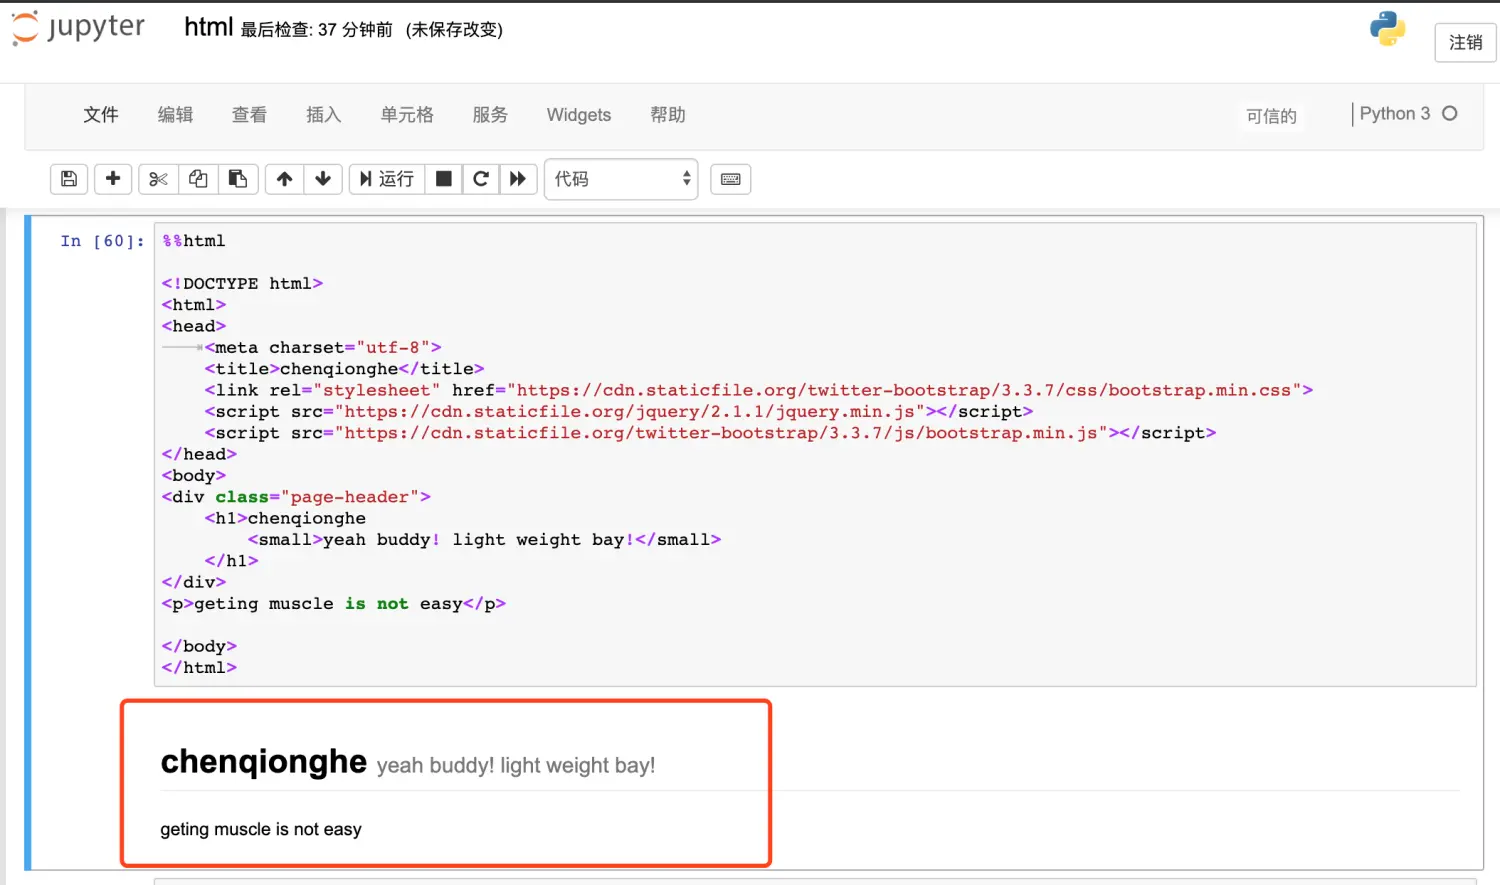Save the notebook via the save icon
Image resolution: width=1500 pixels, height=885 pixels.
point(68,178)
